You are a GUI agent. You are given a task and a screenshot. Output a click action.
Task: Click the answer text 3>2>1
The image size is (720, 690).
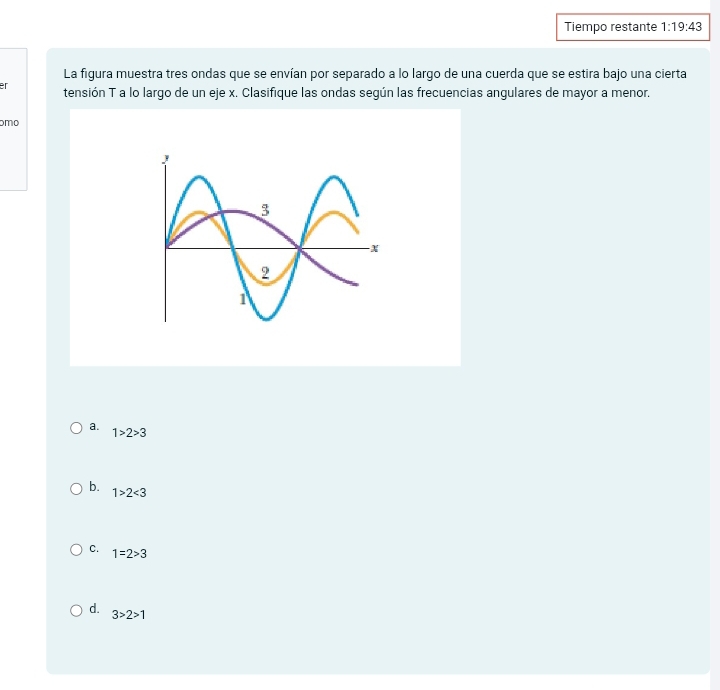click(x=129, y=614)
